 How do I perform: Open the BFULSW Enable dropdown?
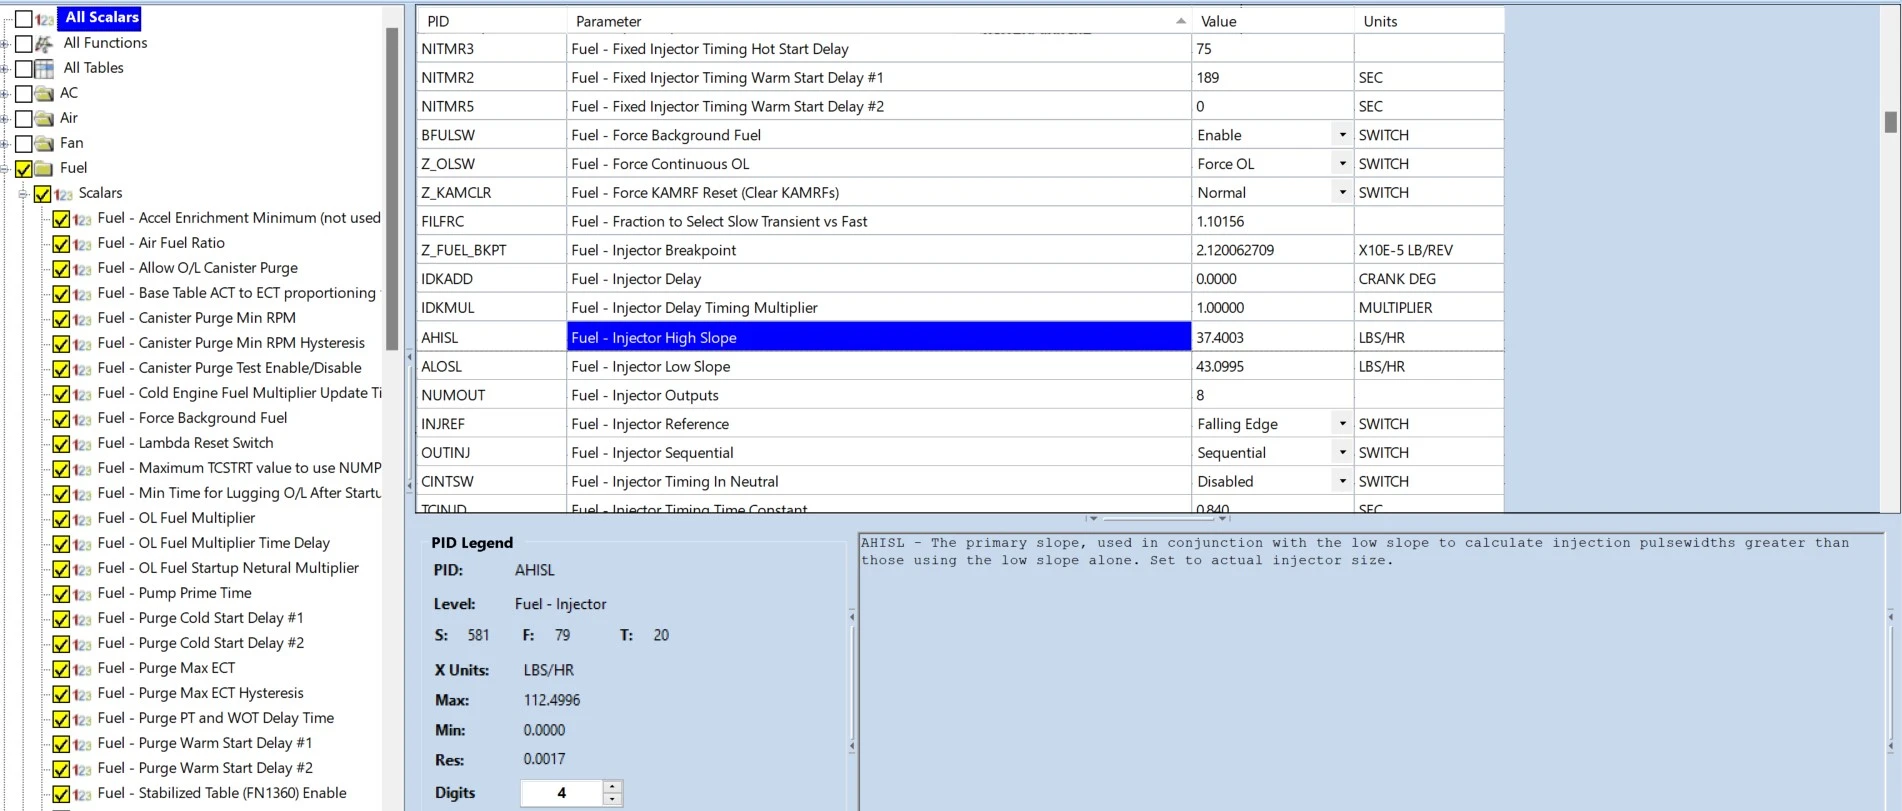[1342, 135]
